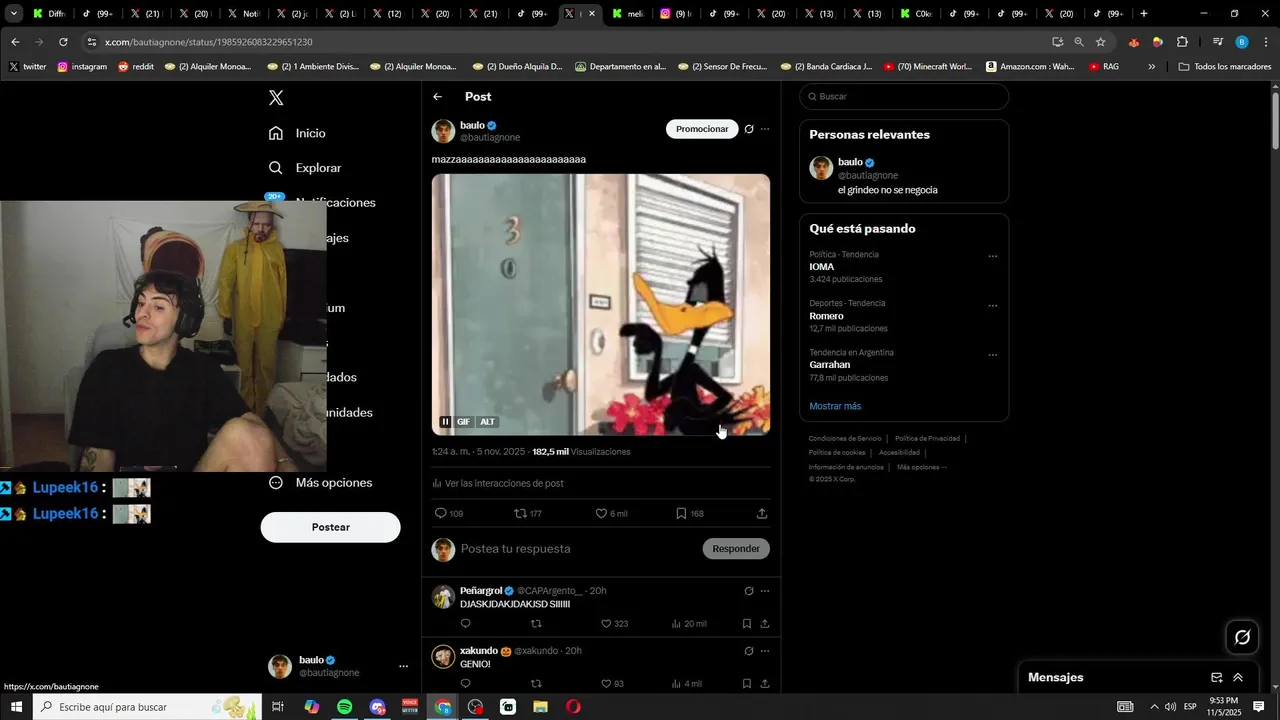Open the Grok floating button
This screenshot has height=720, width=1280.
click(x=1243, y=637)
